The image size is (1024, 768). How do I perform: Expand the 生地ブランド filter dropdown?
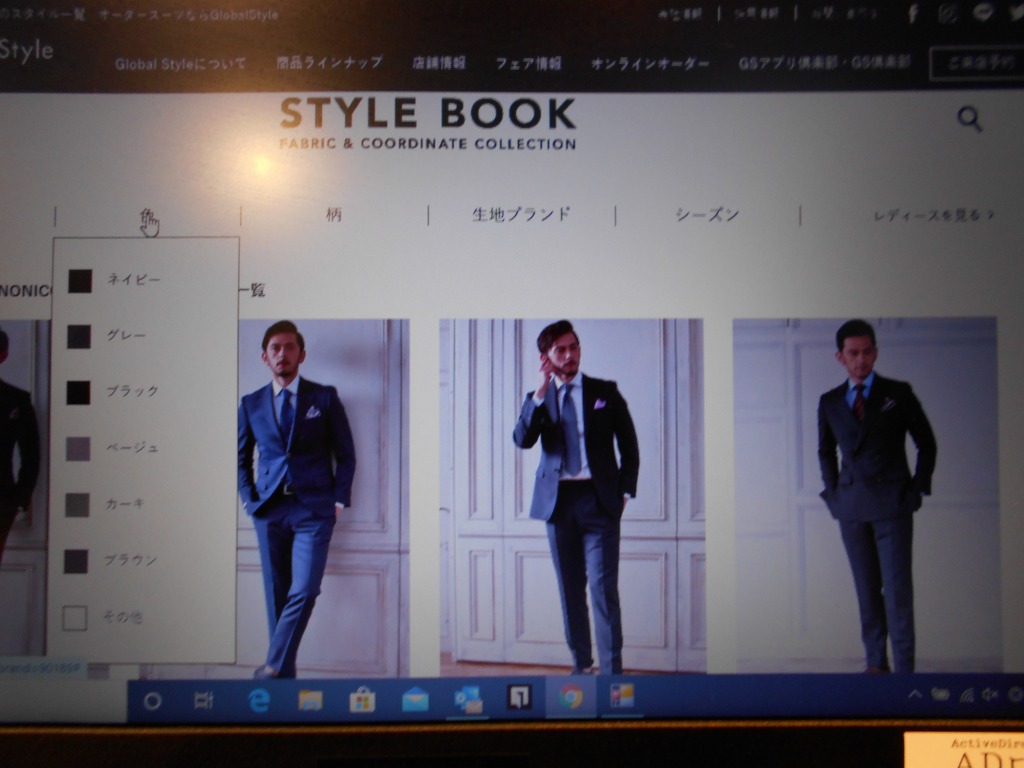point(521,214)
